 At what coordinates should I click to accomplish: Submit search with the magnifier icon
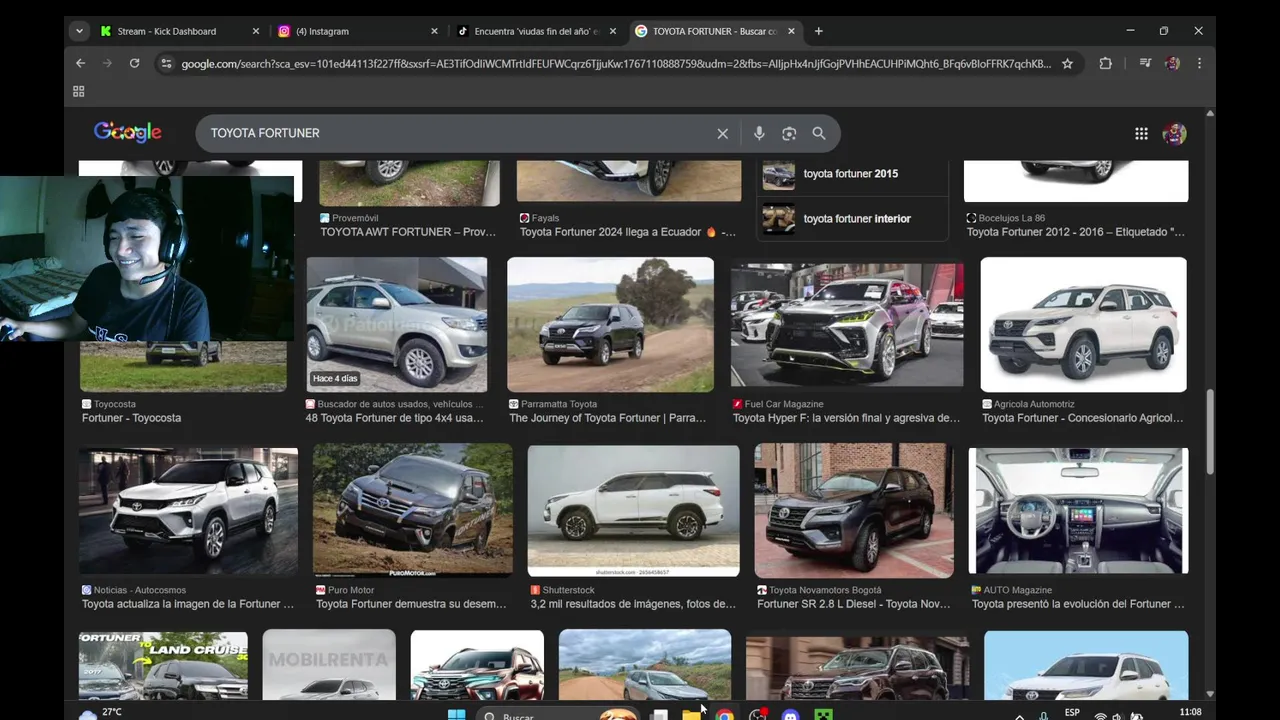(819, 133)
